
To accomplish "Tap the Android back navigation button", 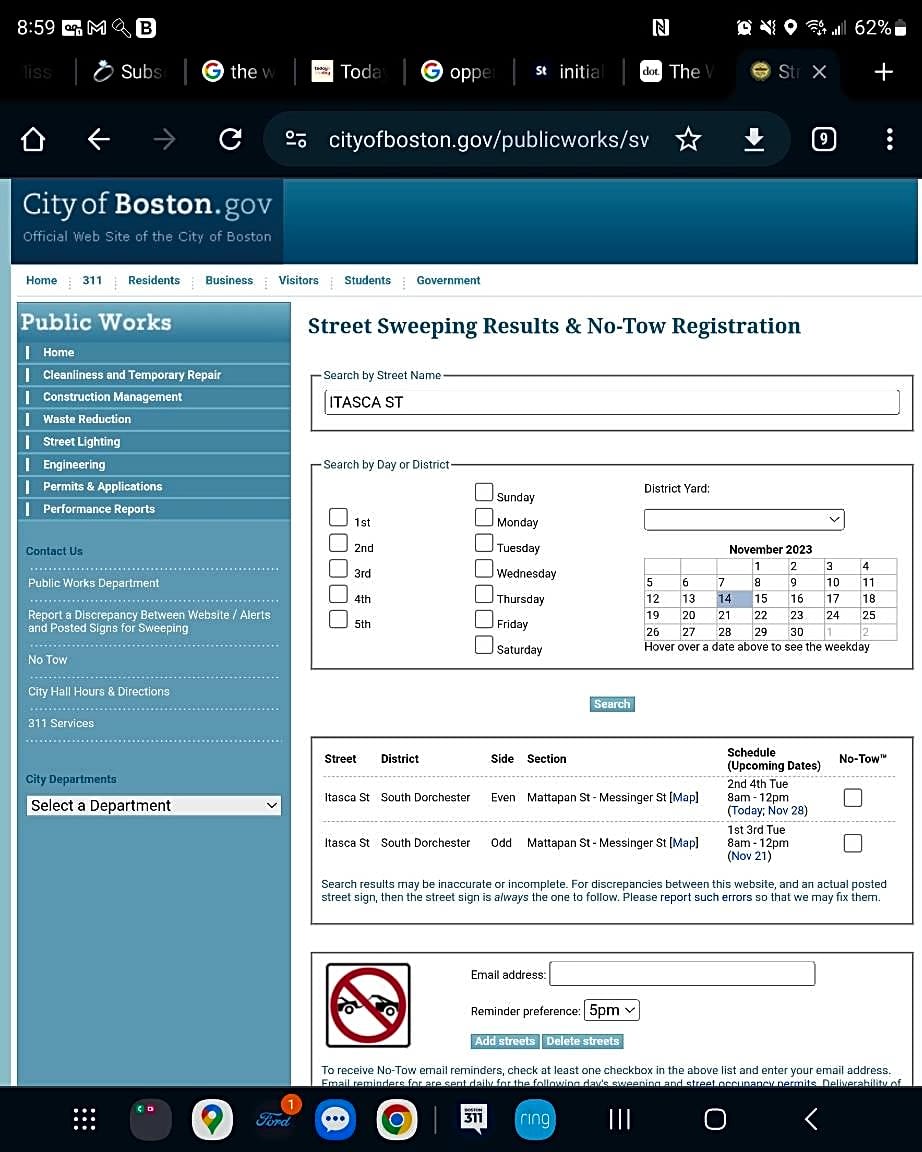I will coord(811,1119).
